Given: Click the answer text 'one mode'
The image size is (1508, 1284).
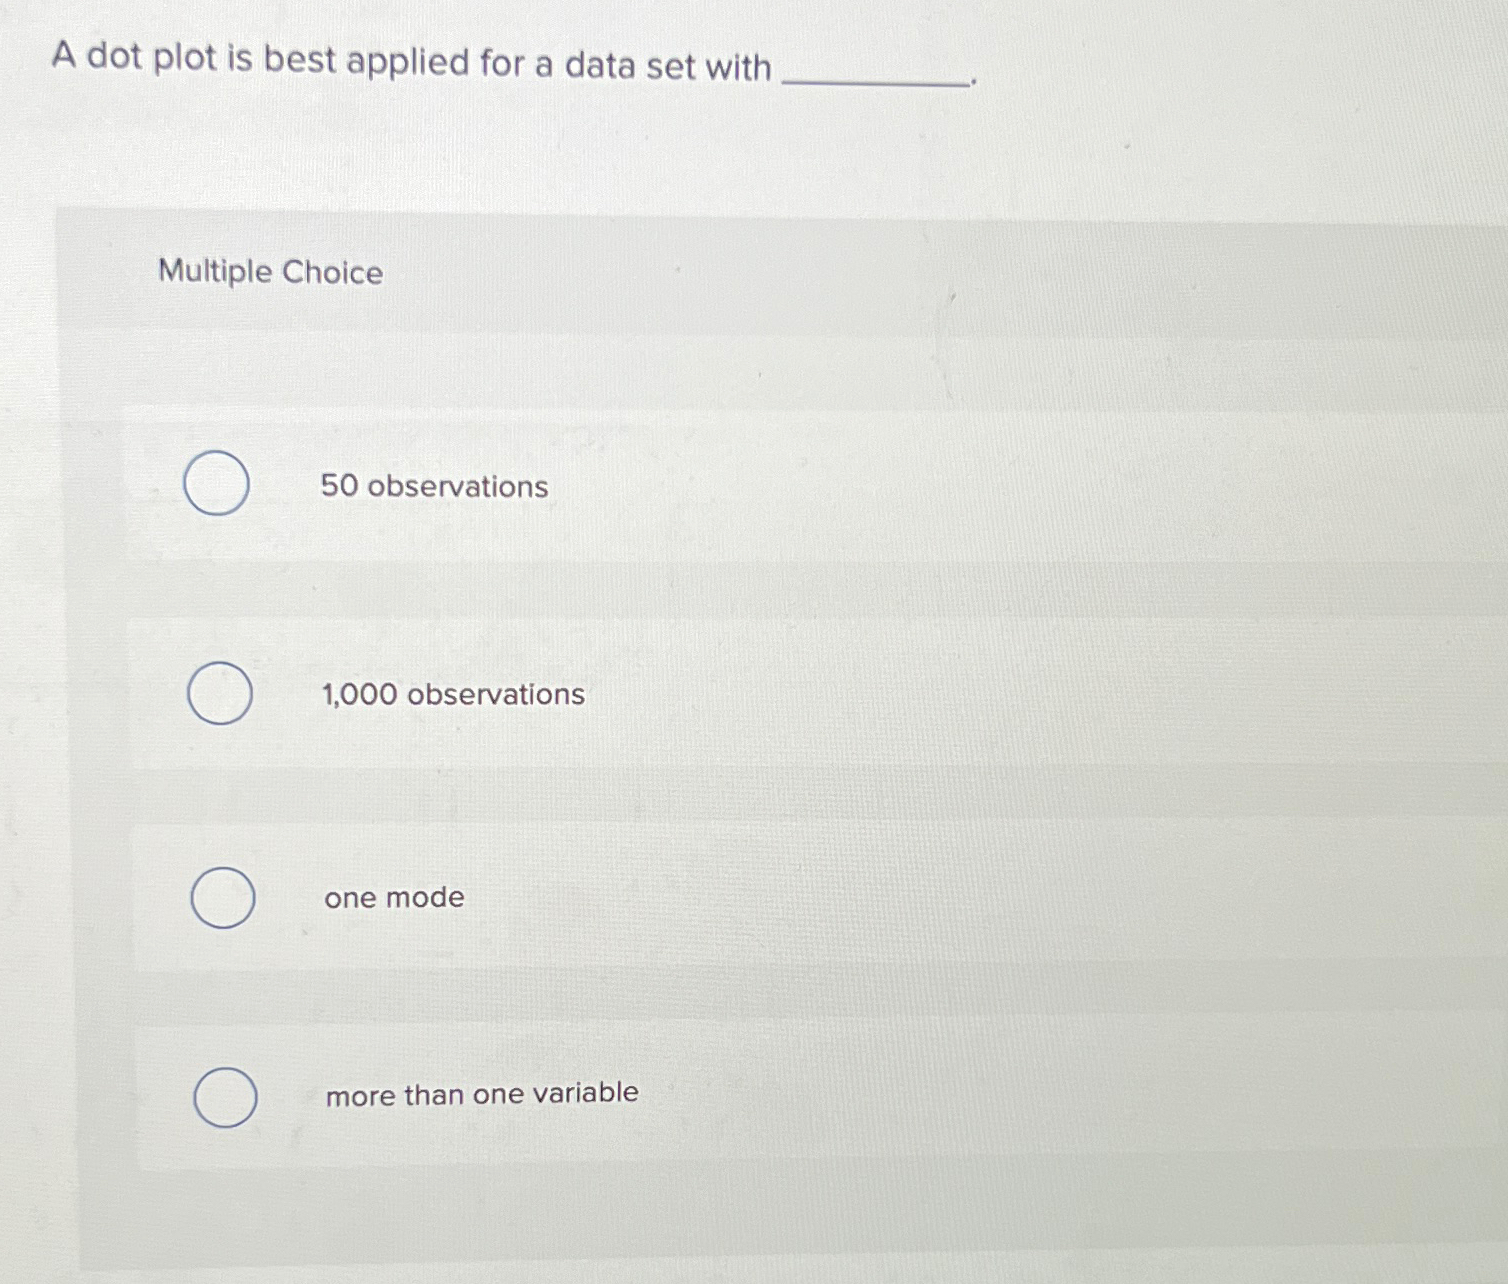Looking at the screenshot, I should coord(394,898).
